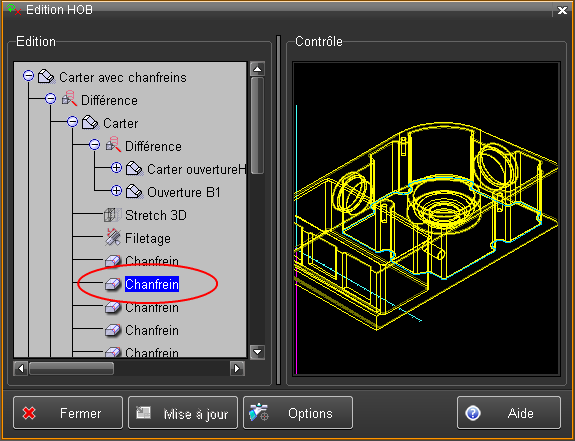Image resolution: width=575 pixels, height=441 pixels.
Task: Click the Carter ouvertureH solid icon
Action: [135, 169]
